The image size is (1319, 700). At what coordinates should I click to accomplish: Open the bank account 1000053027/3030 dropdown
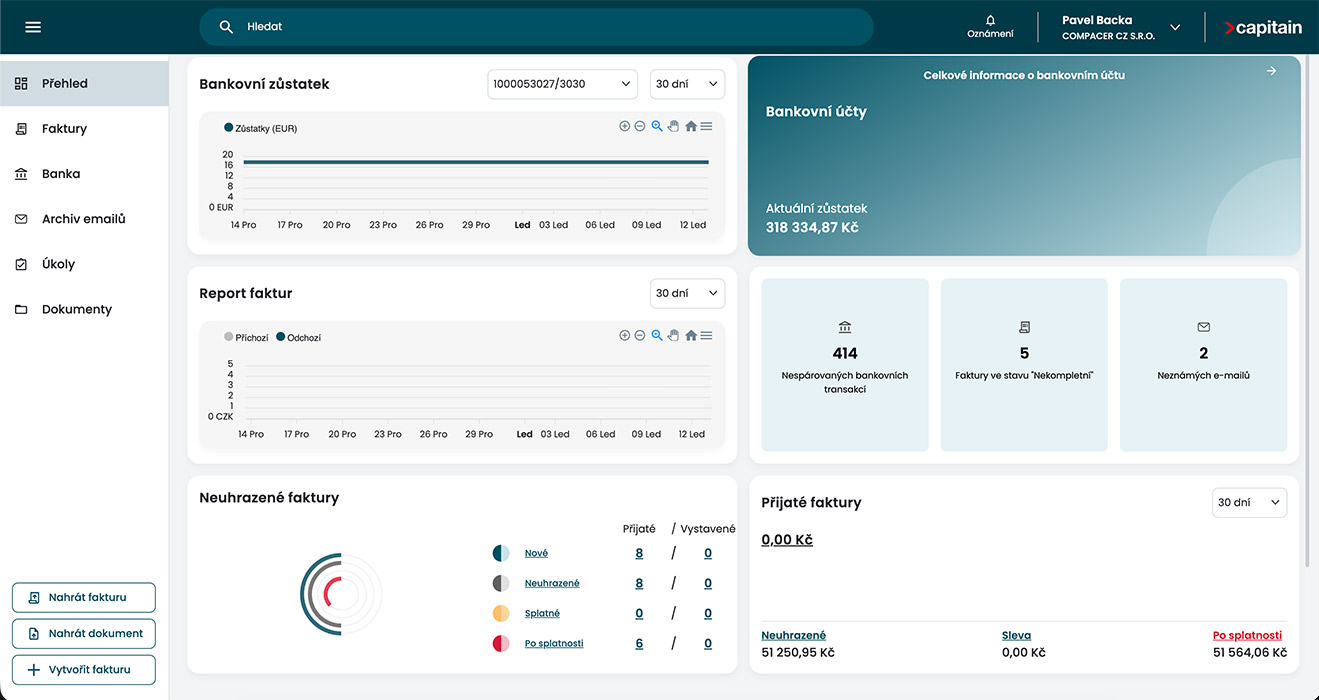coord(562,84)
